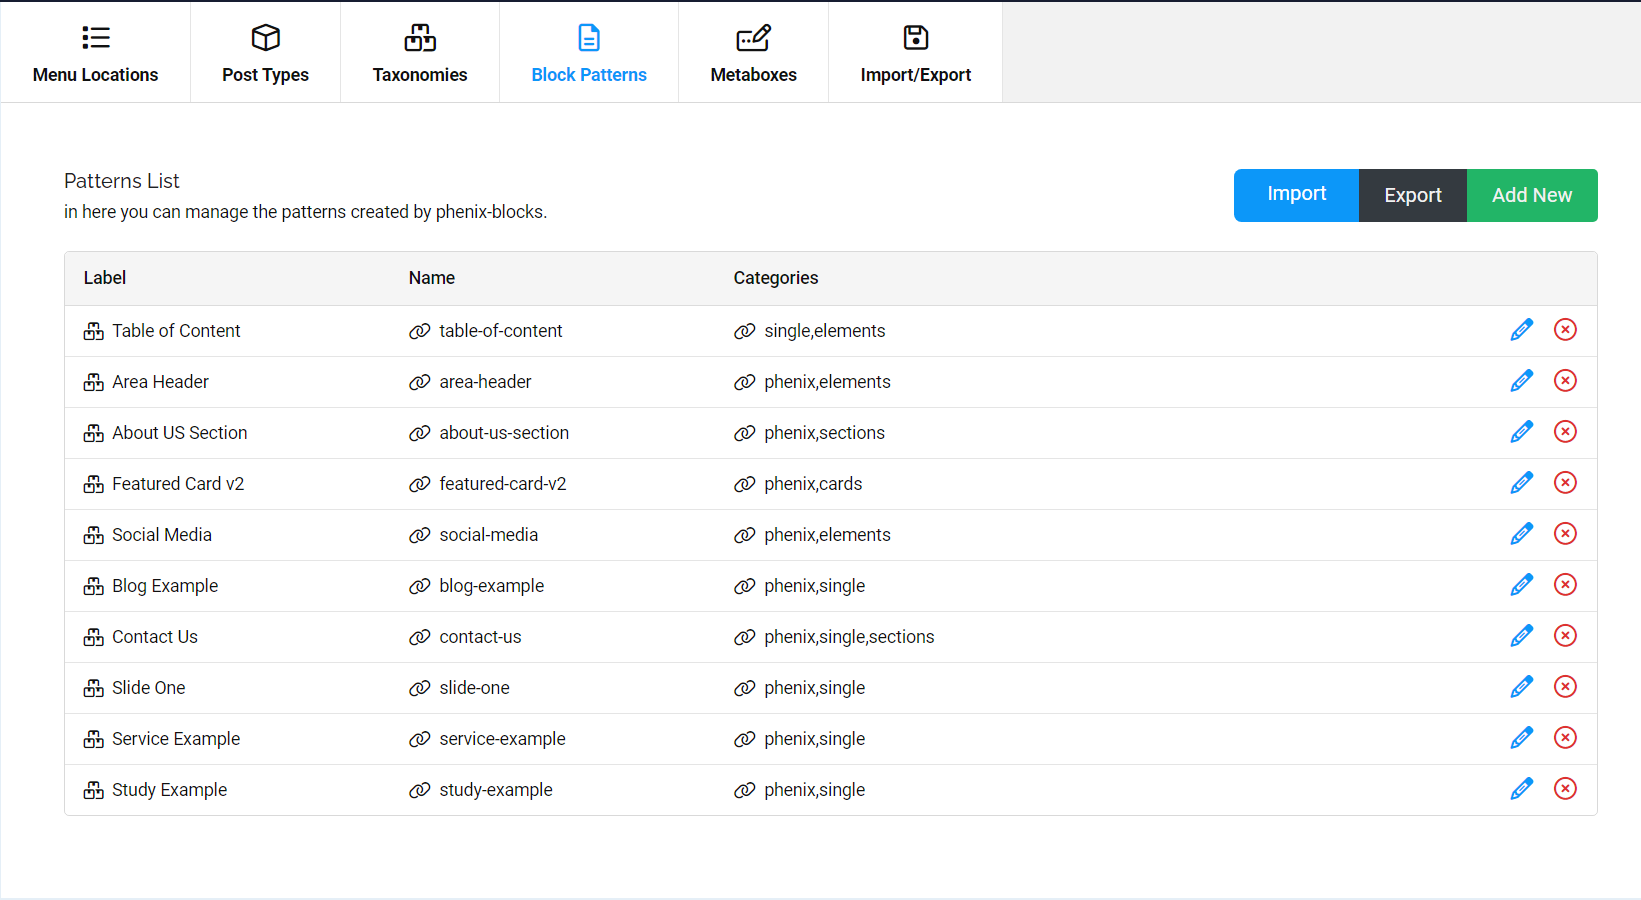Screen dimensions: 1641x900
Task: Select the 'Contact Us' label text
Action: [155, 637]
